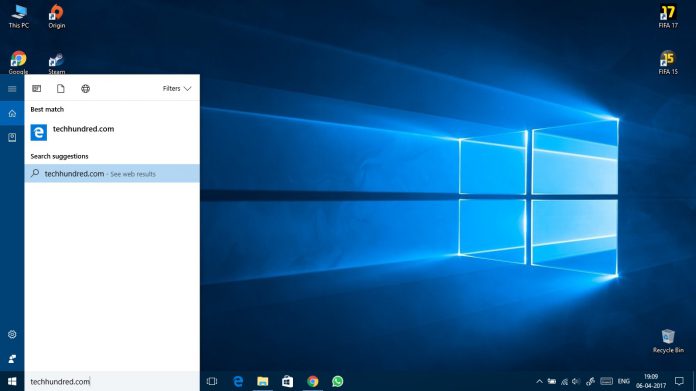Open Google Chrome desktop shortcut
This screenshot has height=391, width=696.
pos(18,62)
